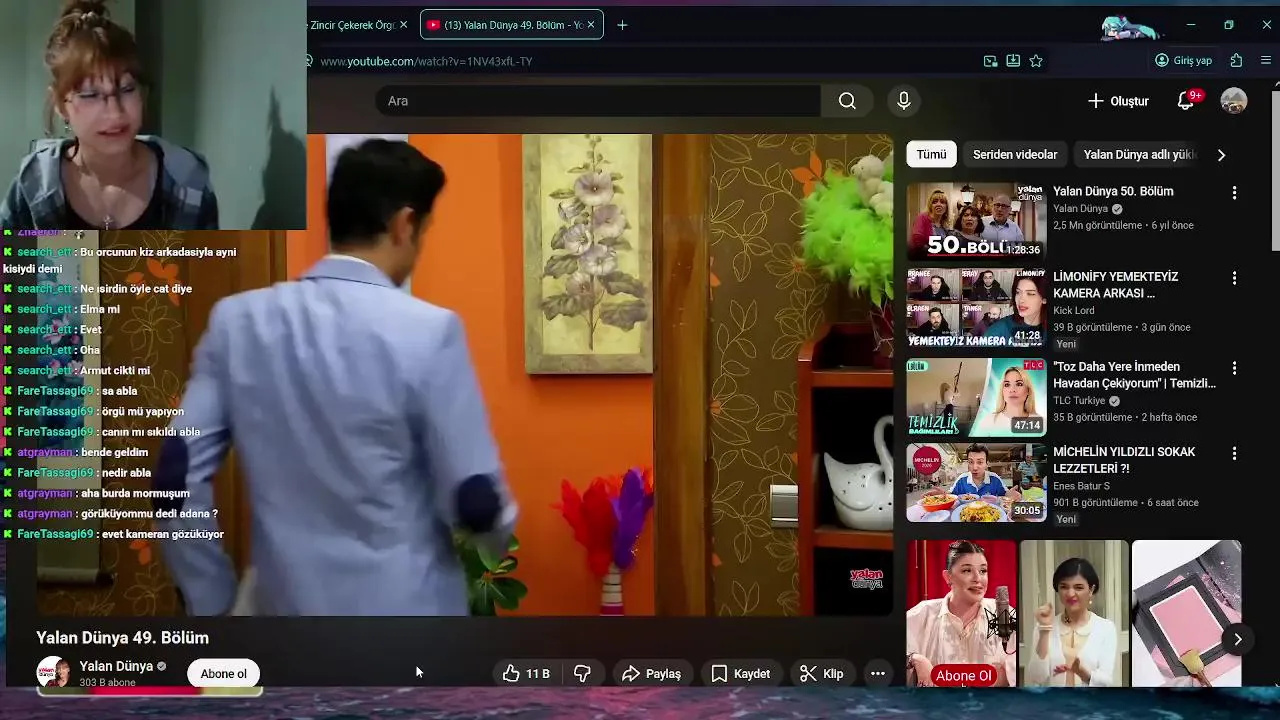1280x720 pixels.
Task: Subscribe with Abone ol button
Action: (x=223, y=674)
